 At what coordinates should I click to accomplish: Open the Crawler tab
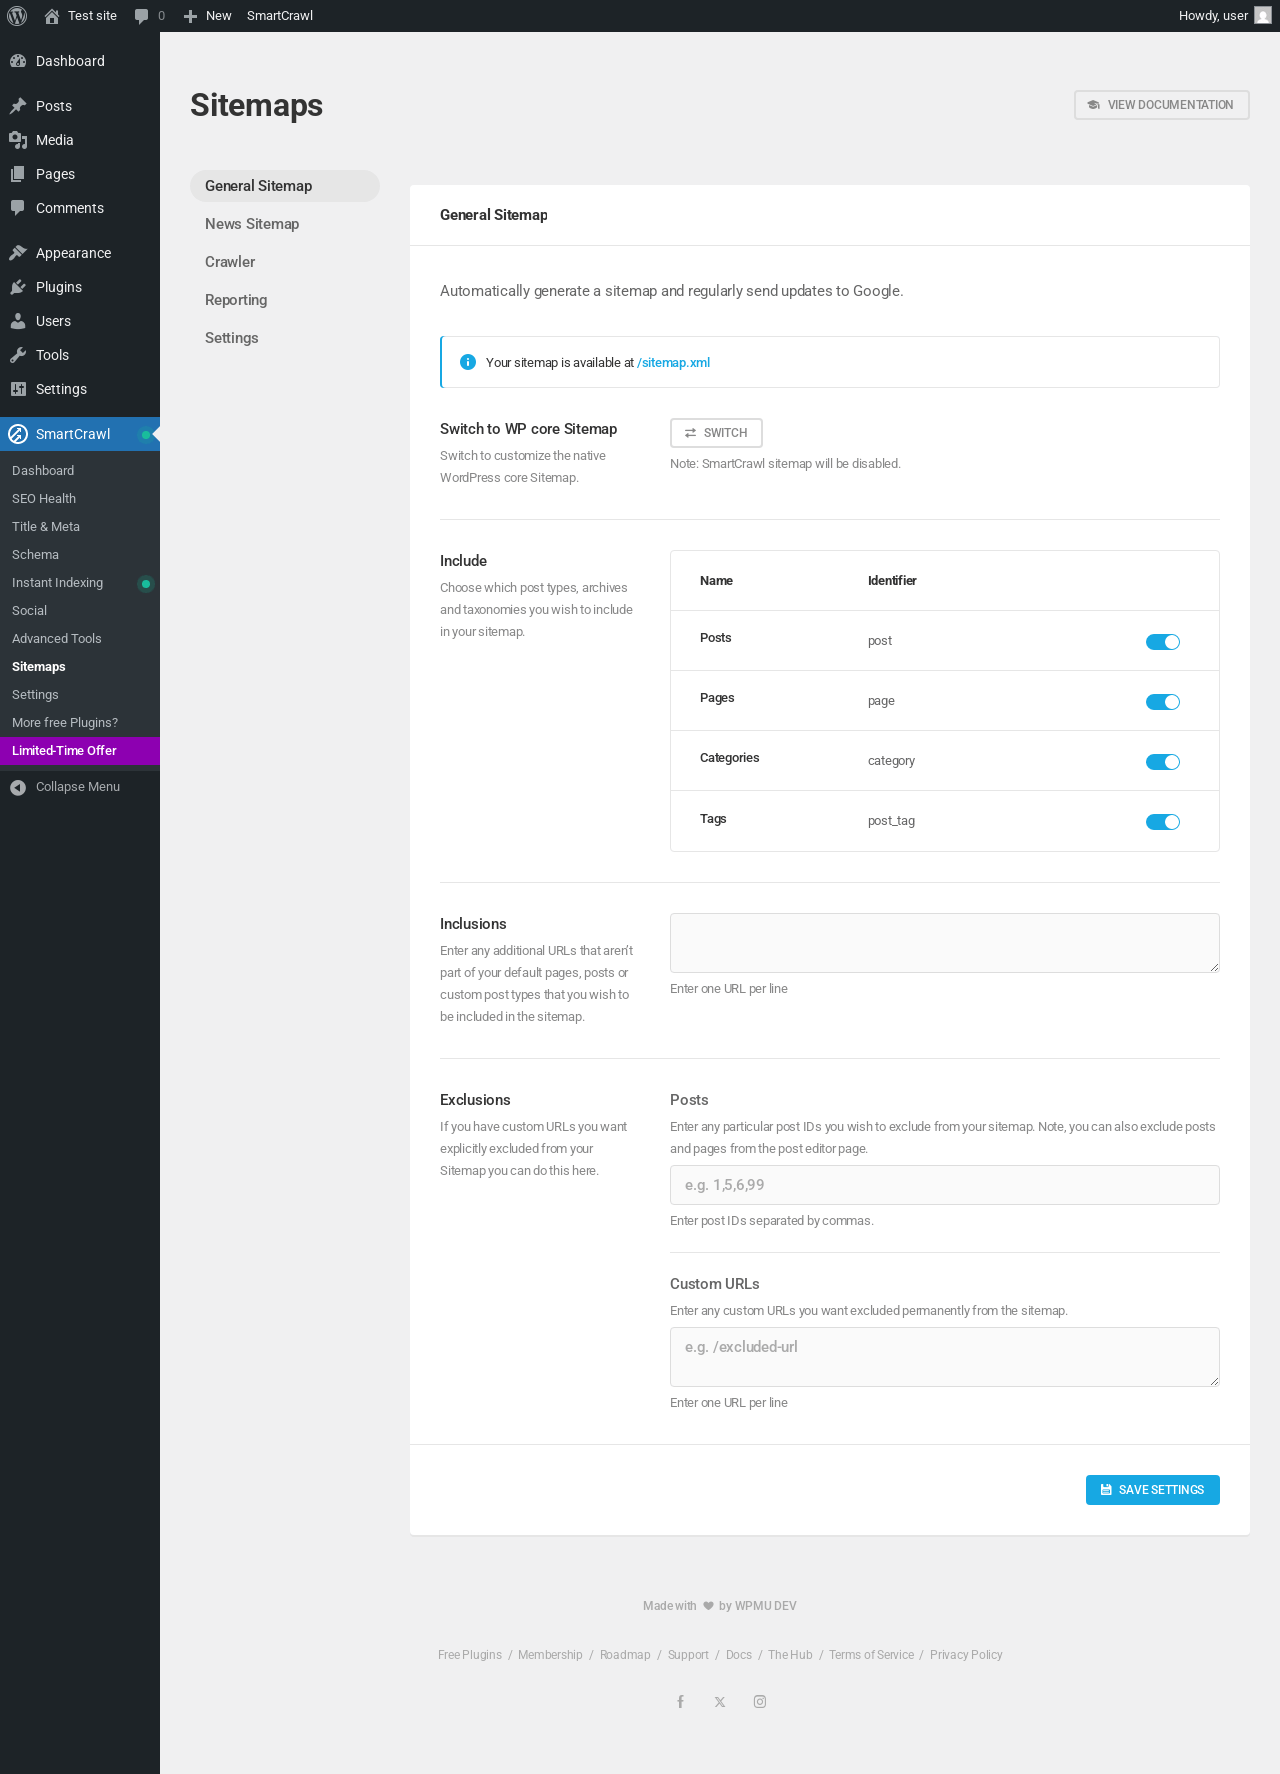click(x=230, y=262)
